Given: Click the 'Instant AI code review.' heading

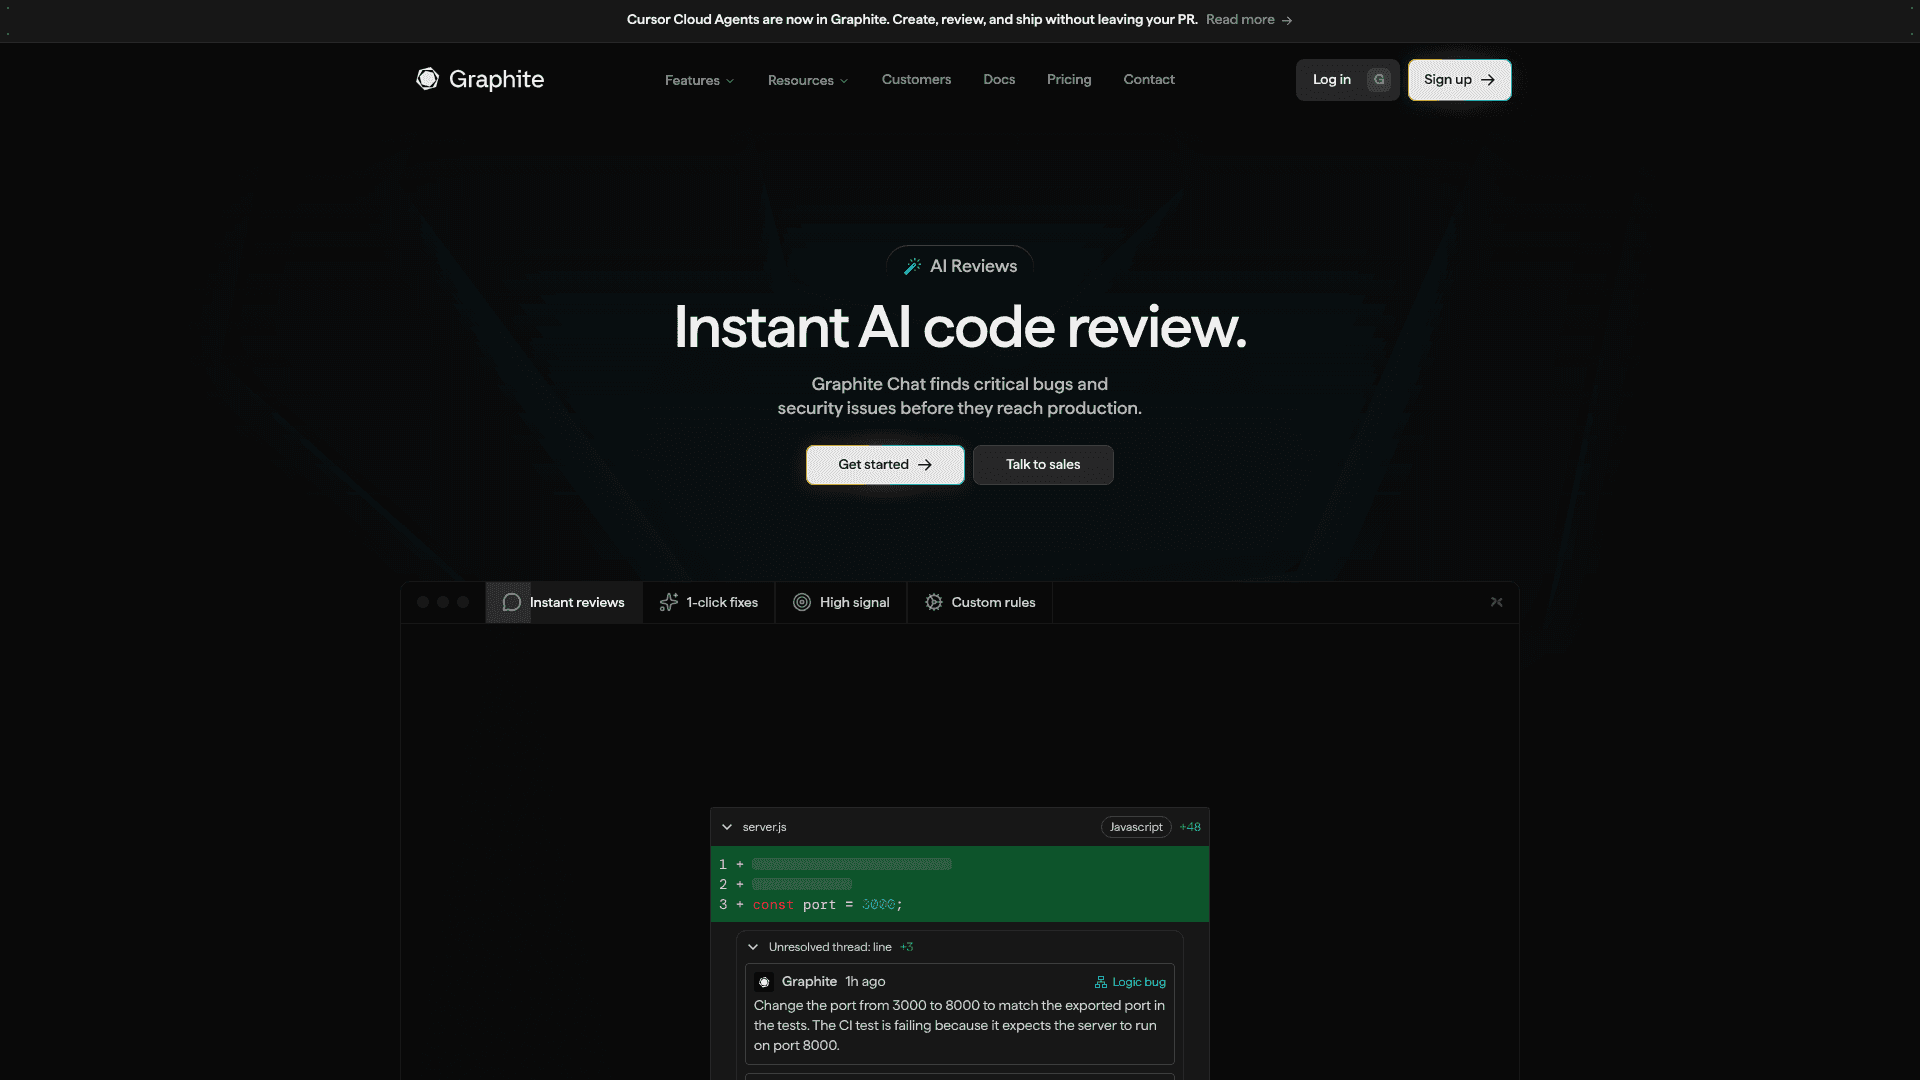Looking at the screenshot, I should pos(960,327).
